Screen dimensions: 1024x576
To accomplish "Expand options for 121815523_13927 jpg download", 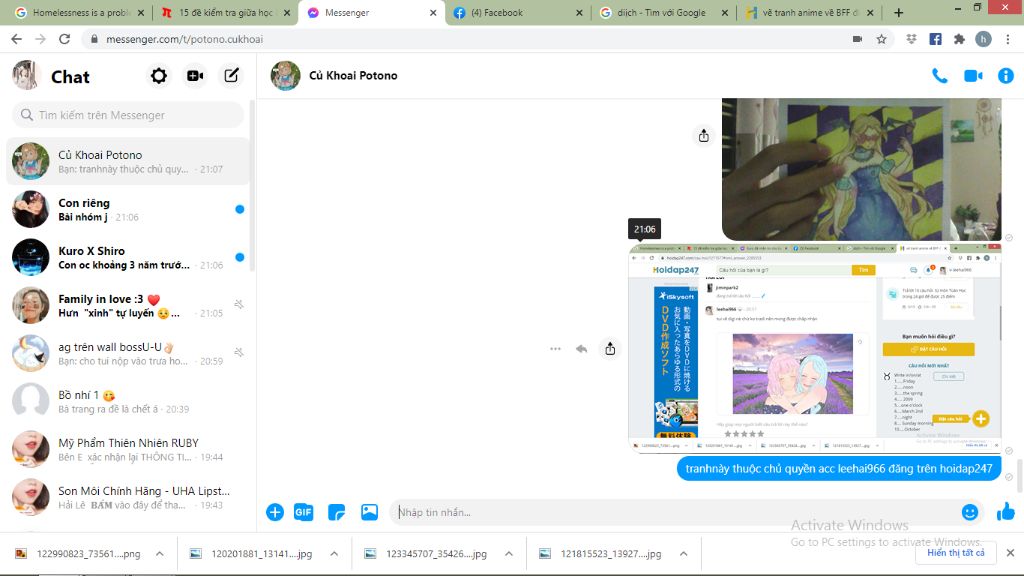I will coord(683,554).
